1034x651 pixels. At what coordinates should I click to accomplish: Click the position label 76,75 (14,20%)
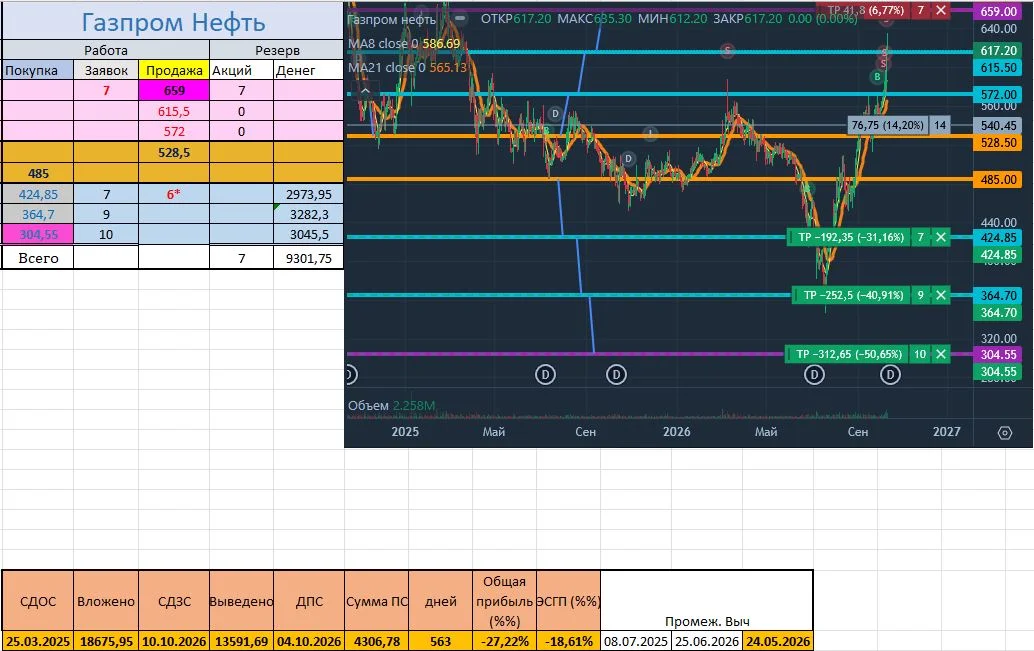(x=888, y=125)
